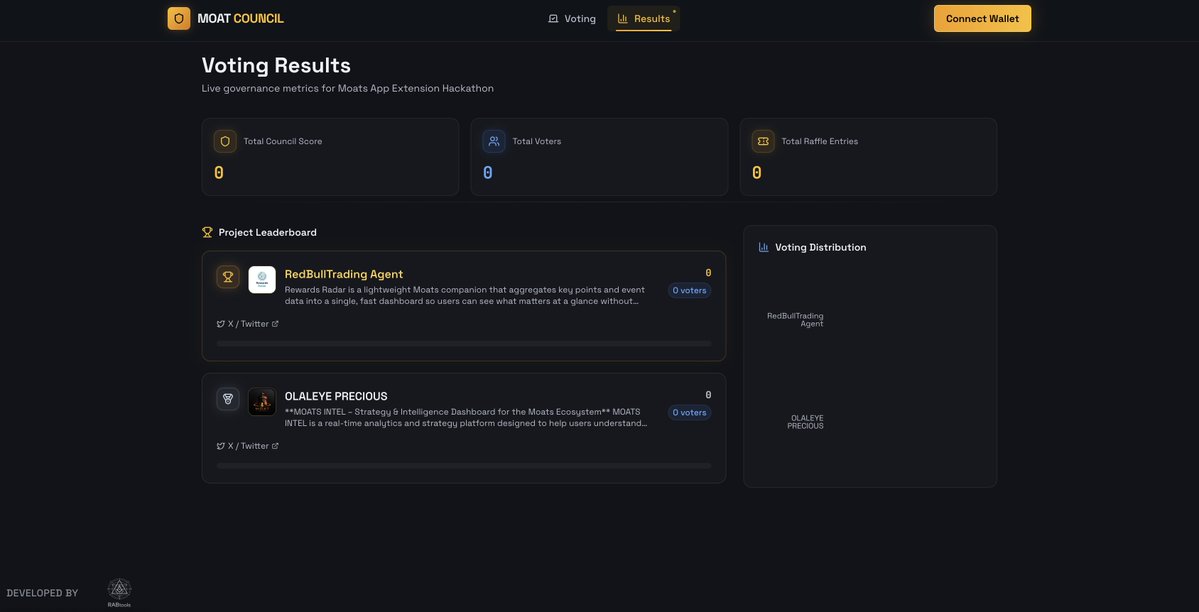Open the RedBullTrading Agent project thumbnail

262,279
